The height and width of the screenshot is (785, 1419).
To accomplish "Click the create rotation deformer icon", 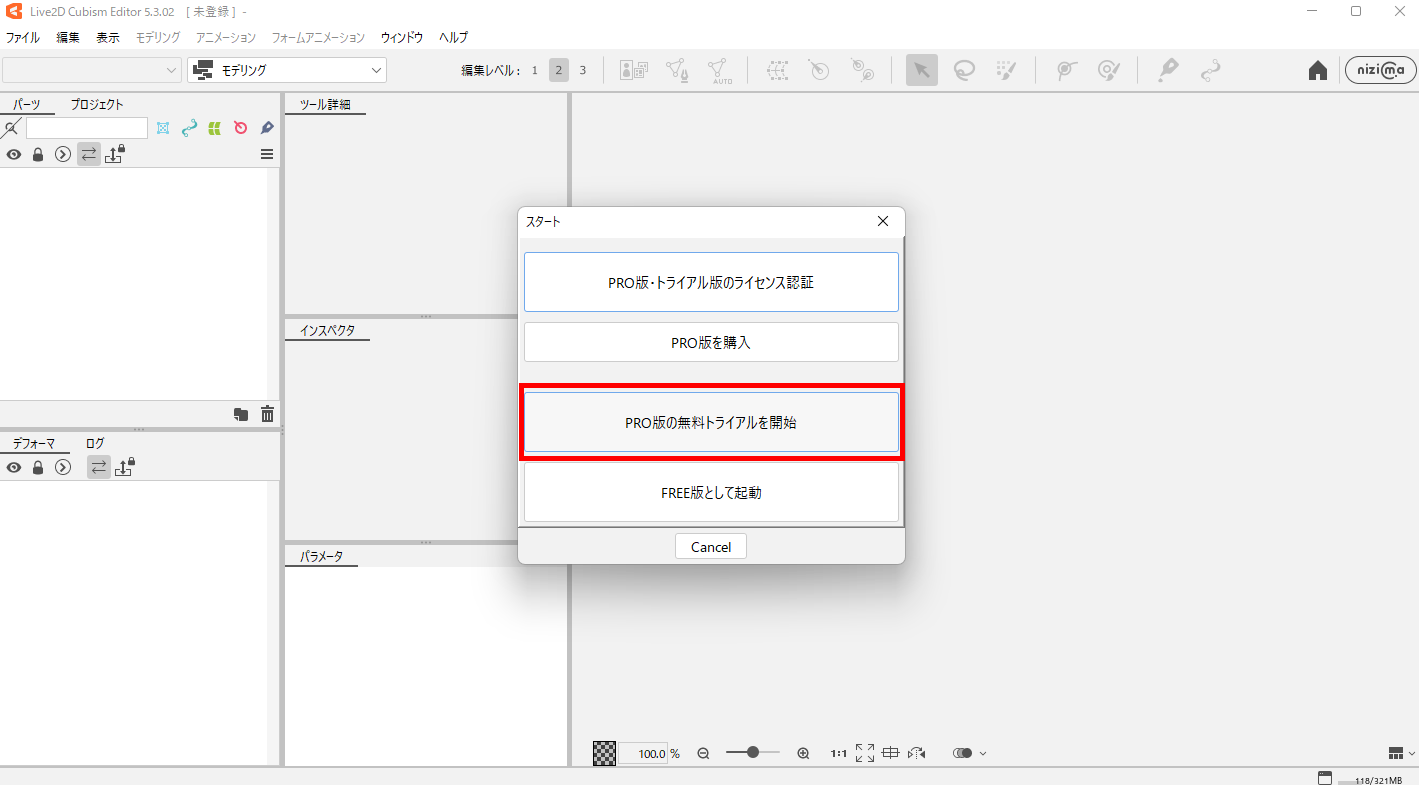I will coord(819,70).
